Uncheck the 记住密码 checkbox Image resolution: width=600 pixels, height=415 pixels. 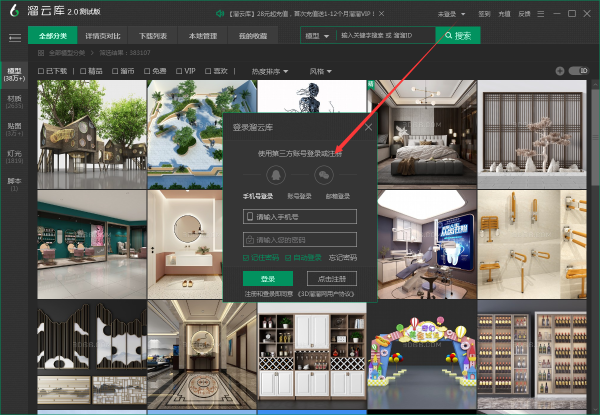tap(247, 258)
